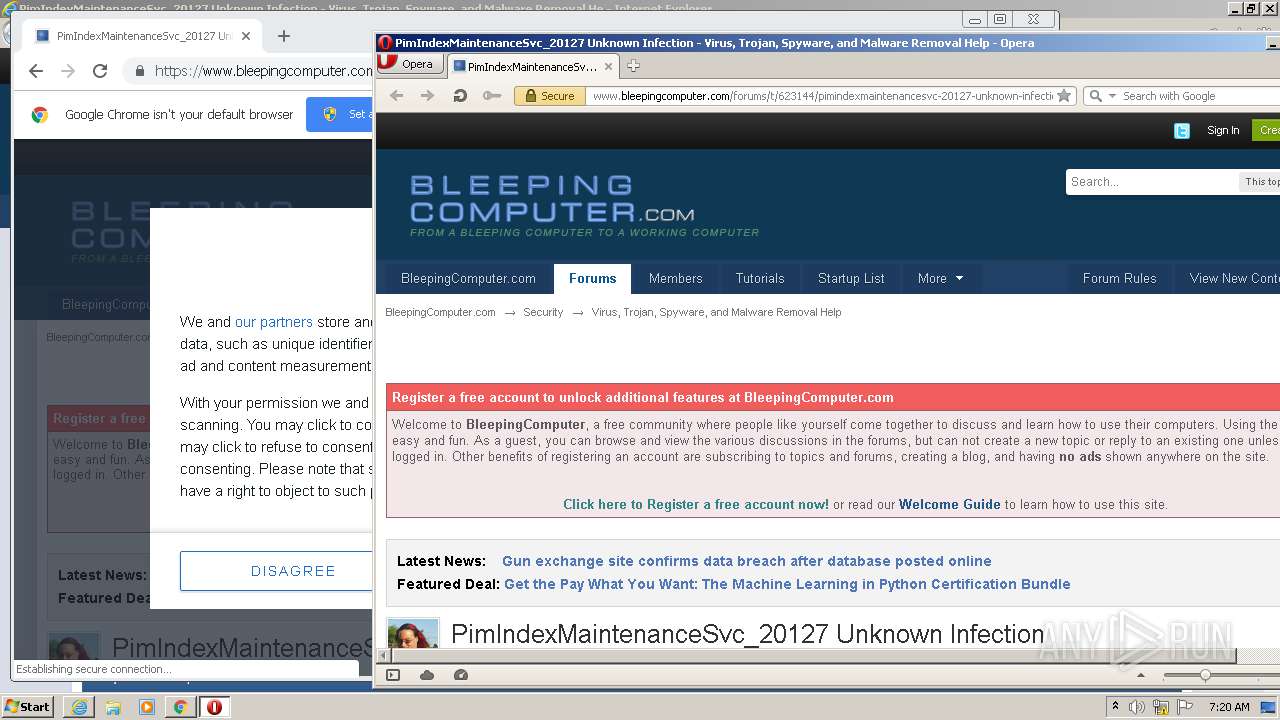The height and width of the screenshot is (720, 1280).
Task: Switch to Opera on taskbar
Action: [x=215, y=707]
